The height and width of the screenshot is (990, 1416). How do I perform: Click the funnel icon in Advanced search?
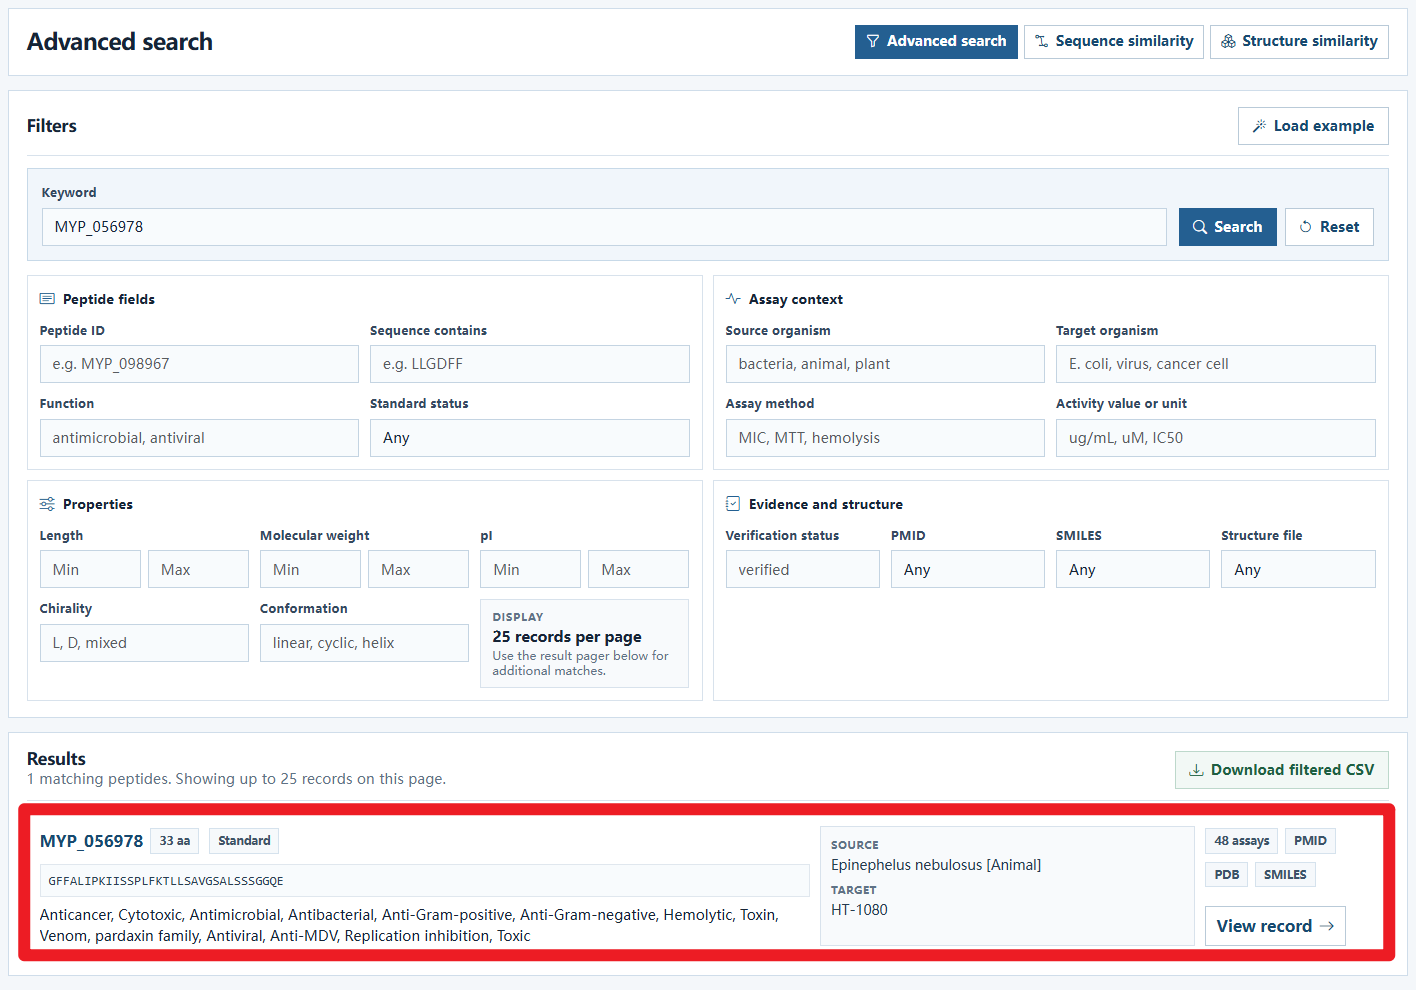(x=873, y=41)
